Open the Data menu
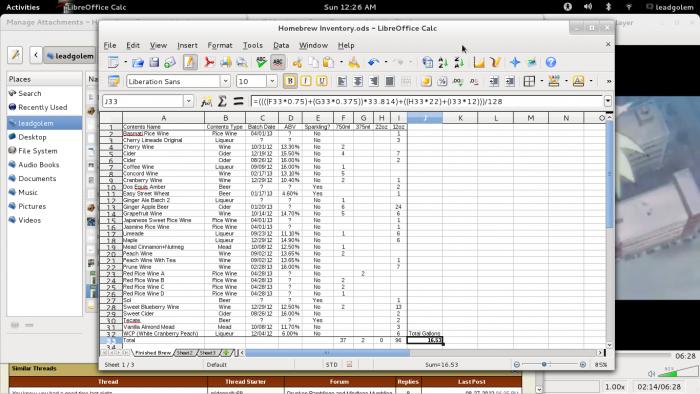The image size is (700, 394). (x=281, y=45)
